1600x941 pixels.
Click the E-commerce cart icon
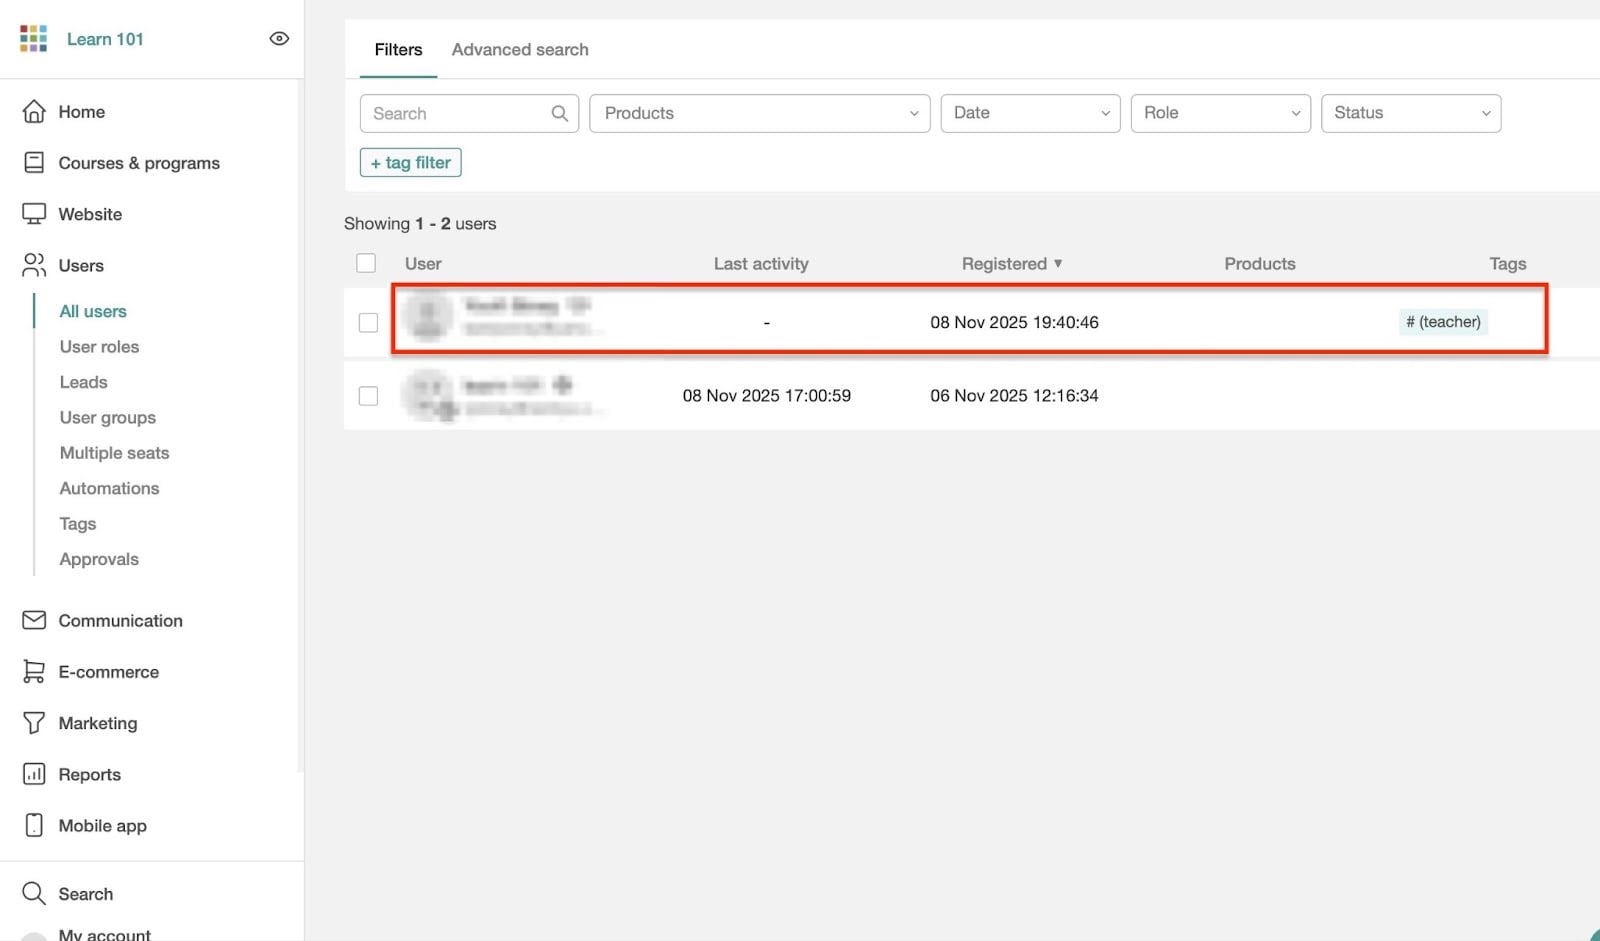pos(34,672)
